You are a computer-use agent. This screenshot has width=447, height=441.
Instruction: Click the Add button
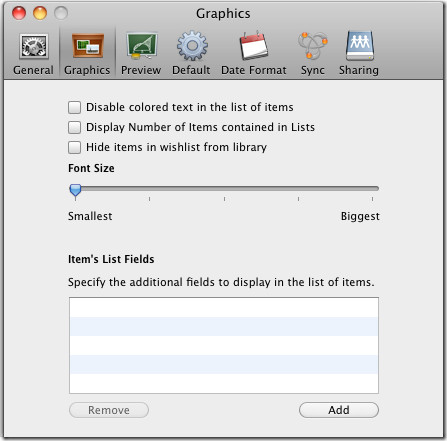tap(339, 410)
